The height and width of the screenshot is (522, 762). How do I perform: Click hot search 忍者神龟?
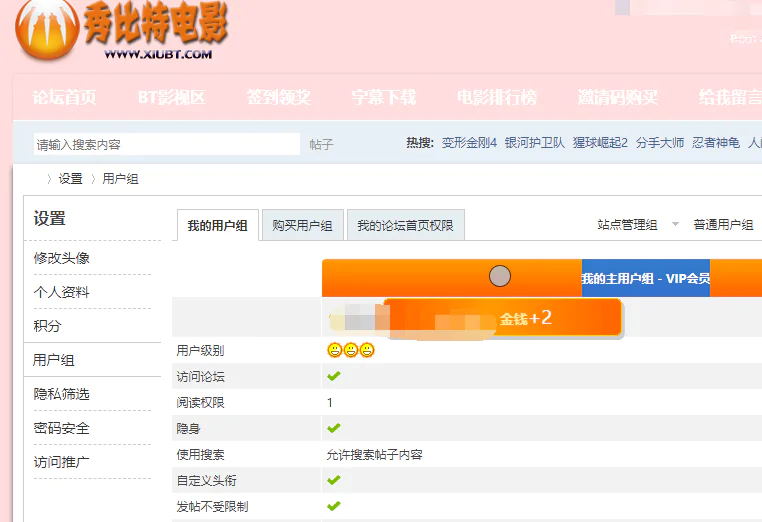(x=716, y=142)
